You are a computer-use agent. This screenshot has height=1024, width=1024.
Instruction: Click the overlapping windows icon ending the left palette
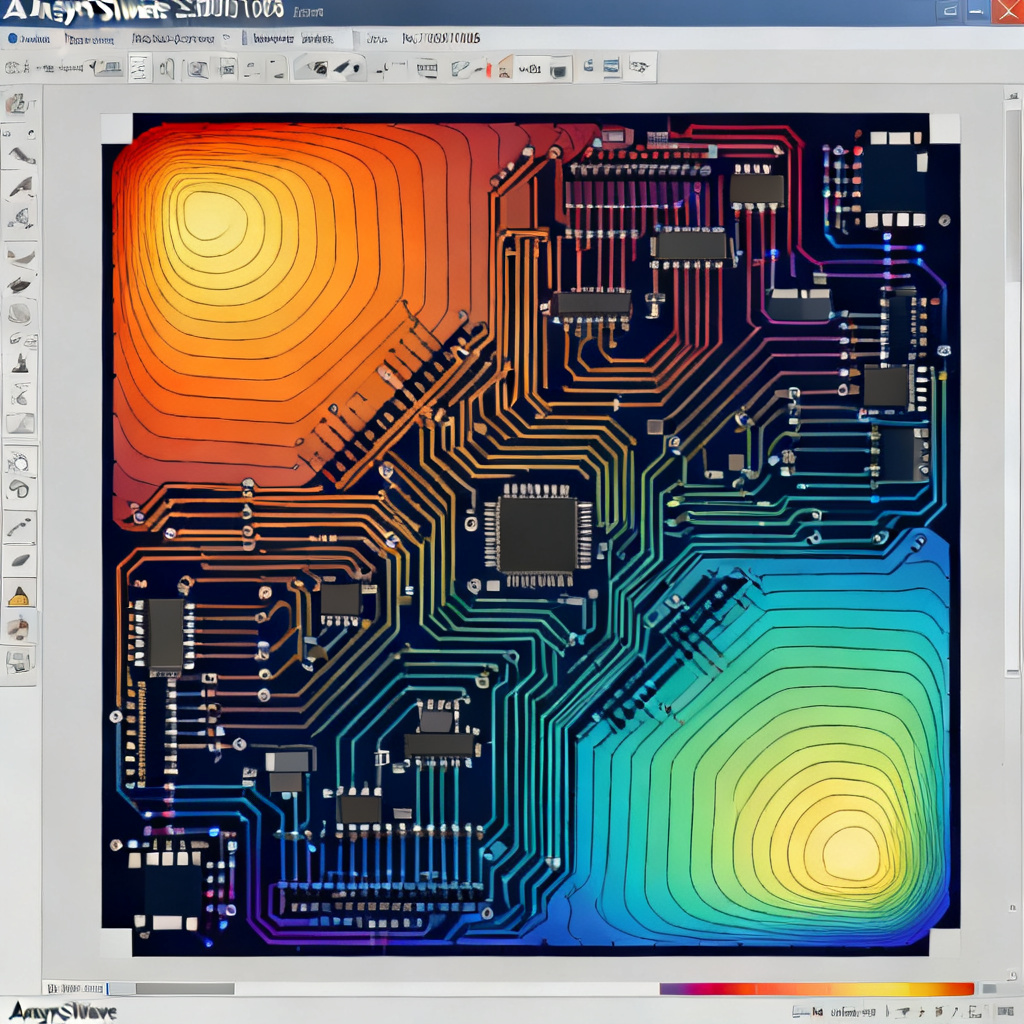18,662
